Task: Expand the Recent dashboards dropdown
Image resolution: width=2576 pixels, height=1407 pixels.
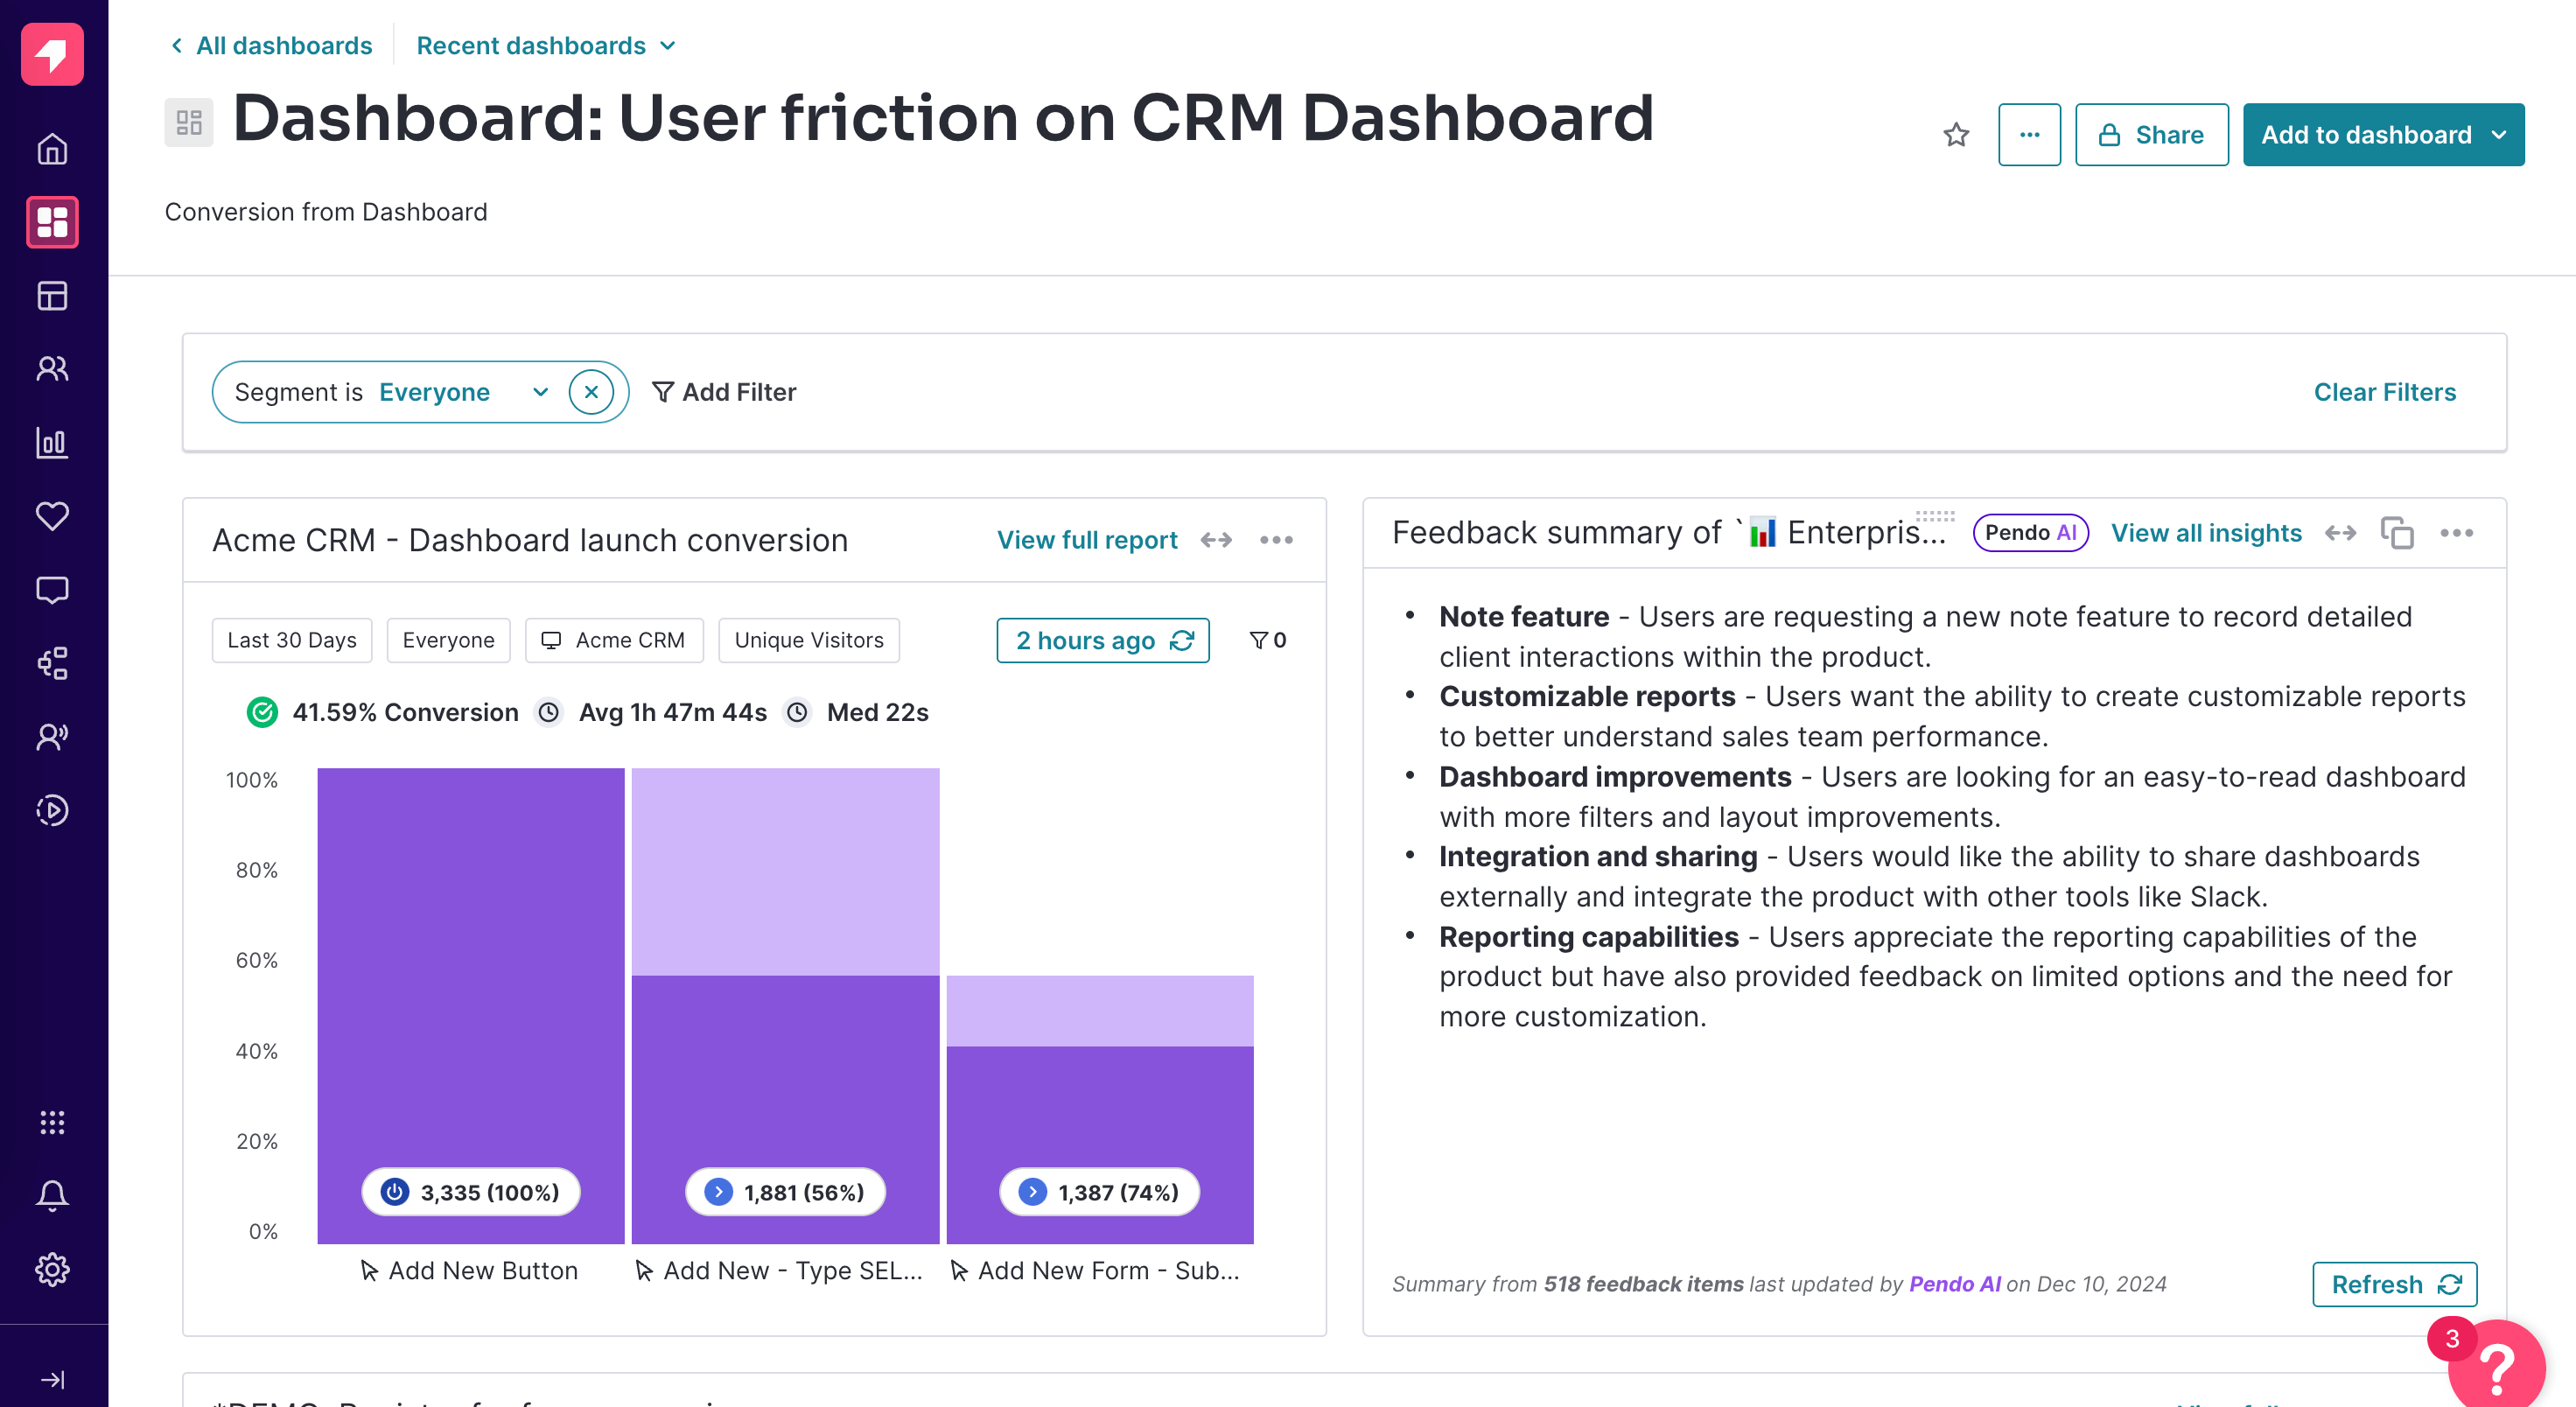Action: tap(546, 45)
